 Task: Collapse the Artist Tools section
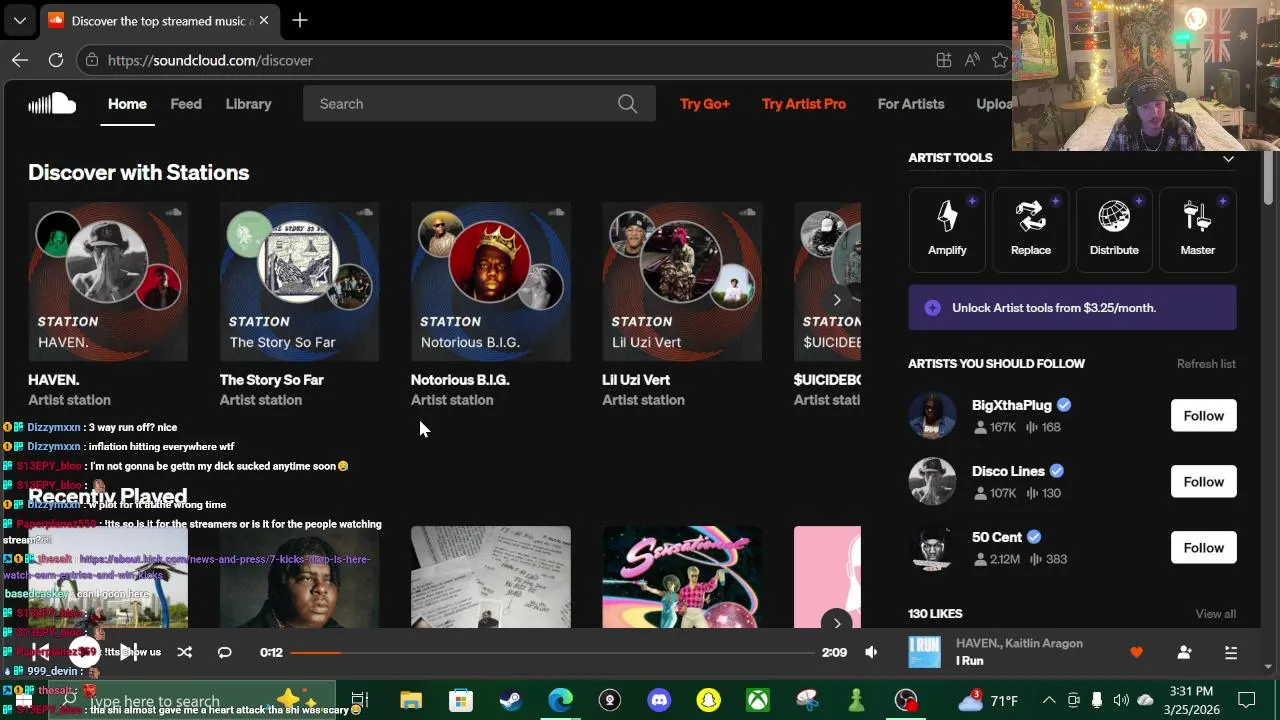tap(1228, 158)
